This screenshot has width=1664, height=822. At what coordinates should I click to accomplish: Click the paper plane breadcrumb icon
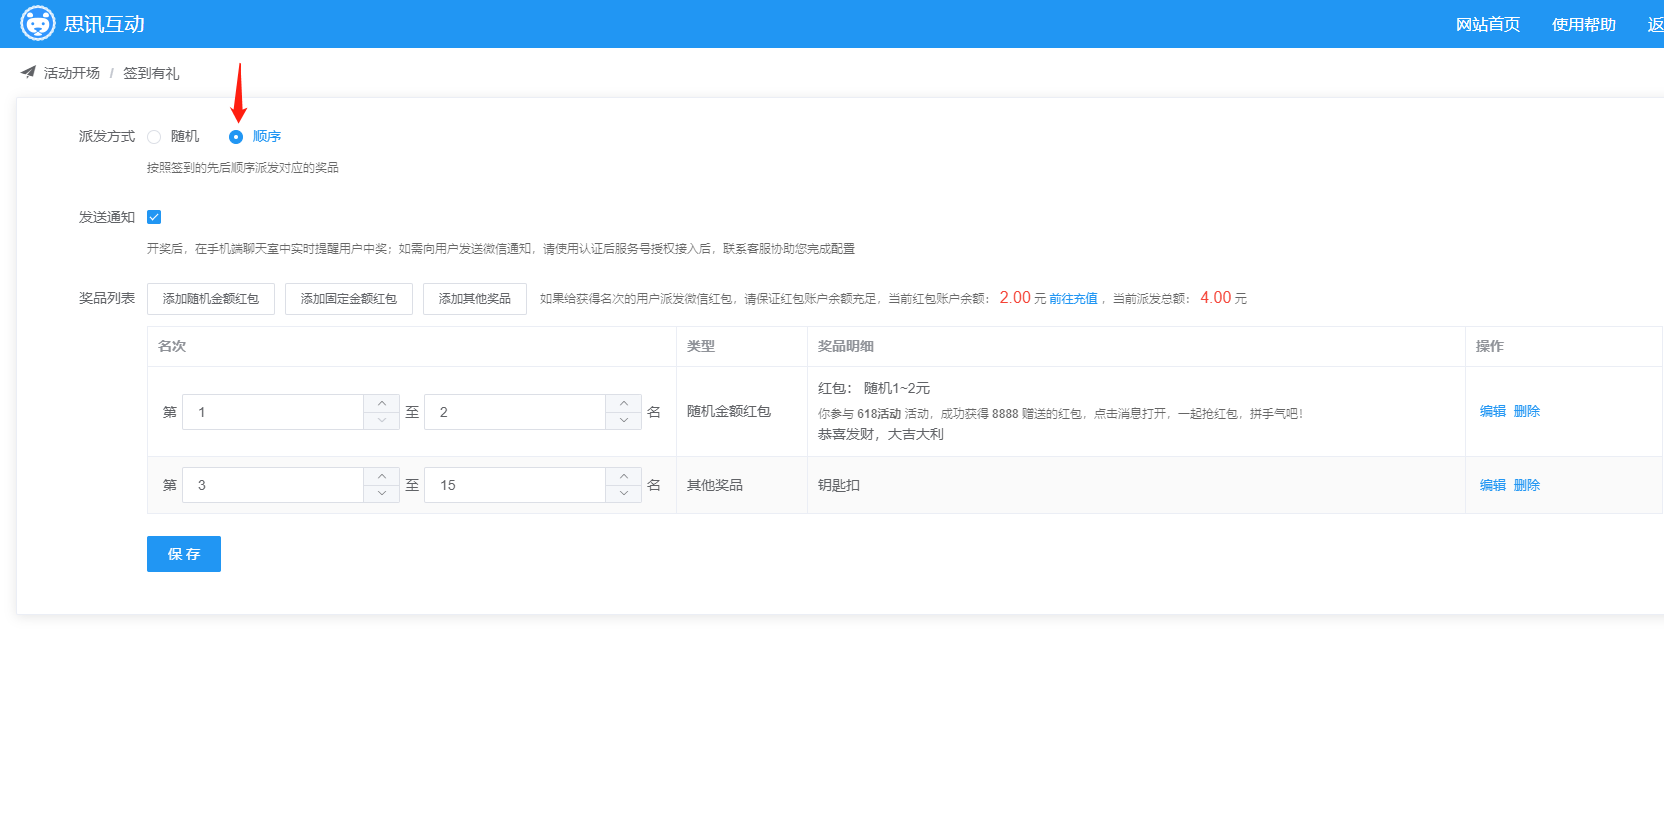coord(28,72)
